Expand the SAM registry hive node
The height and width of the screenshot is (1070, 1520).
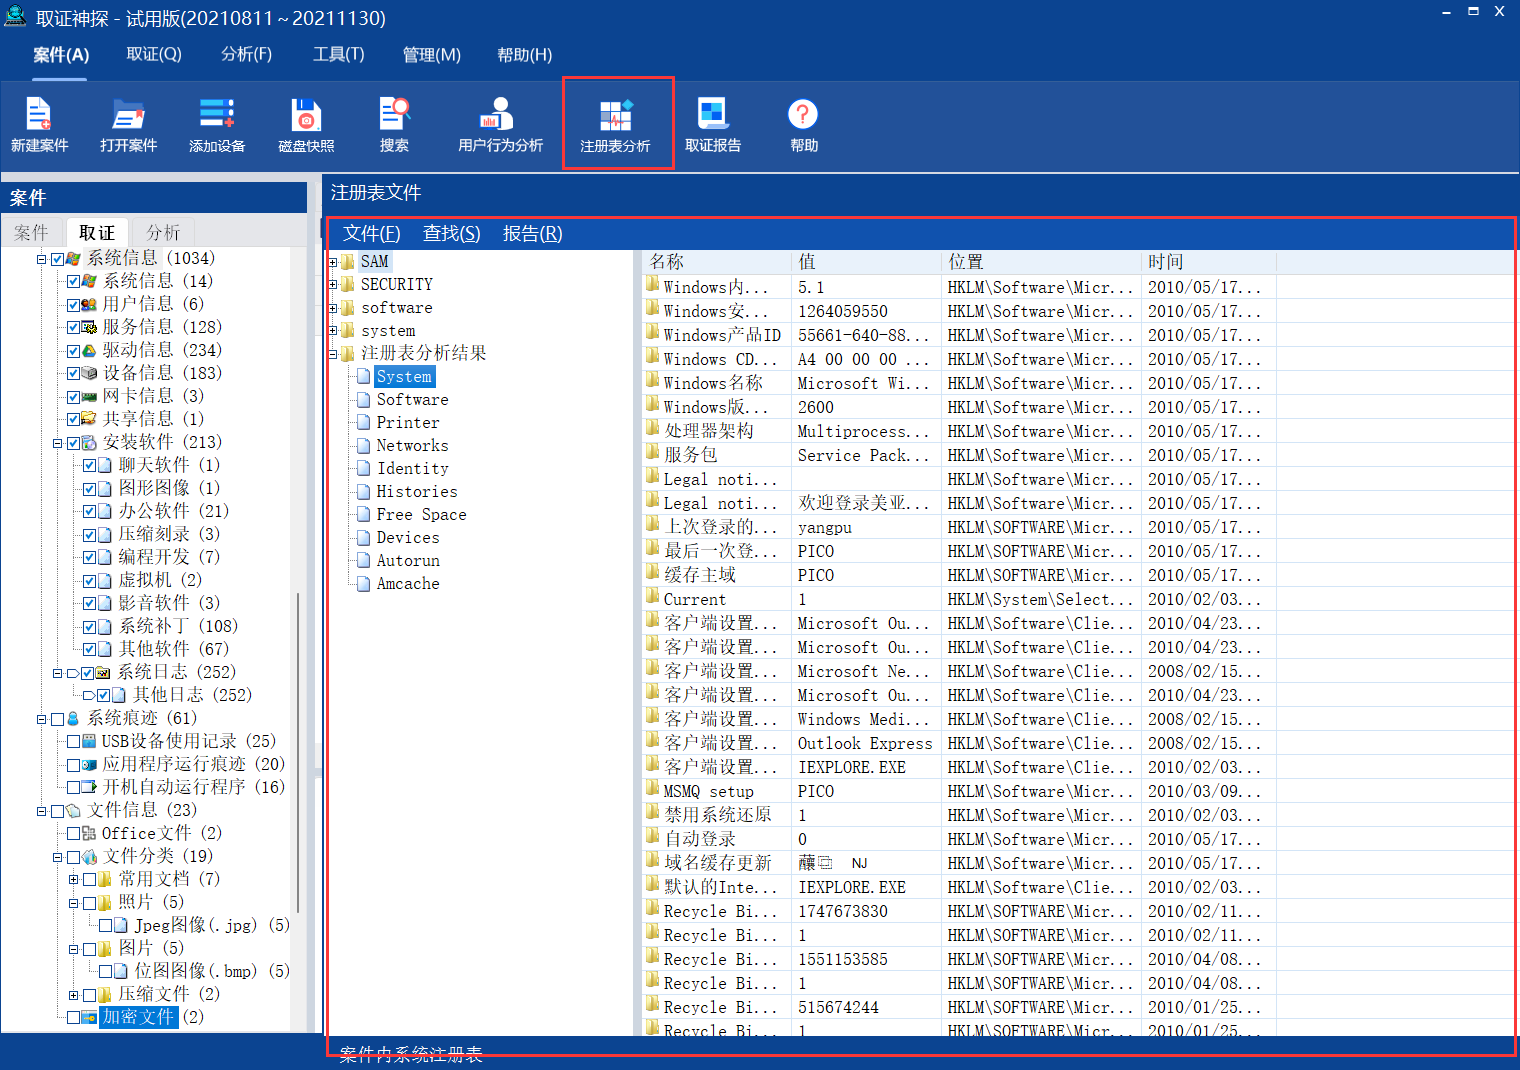click(333, 262)
